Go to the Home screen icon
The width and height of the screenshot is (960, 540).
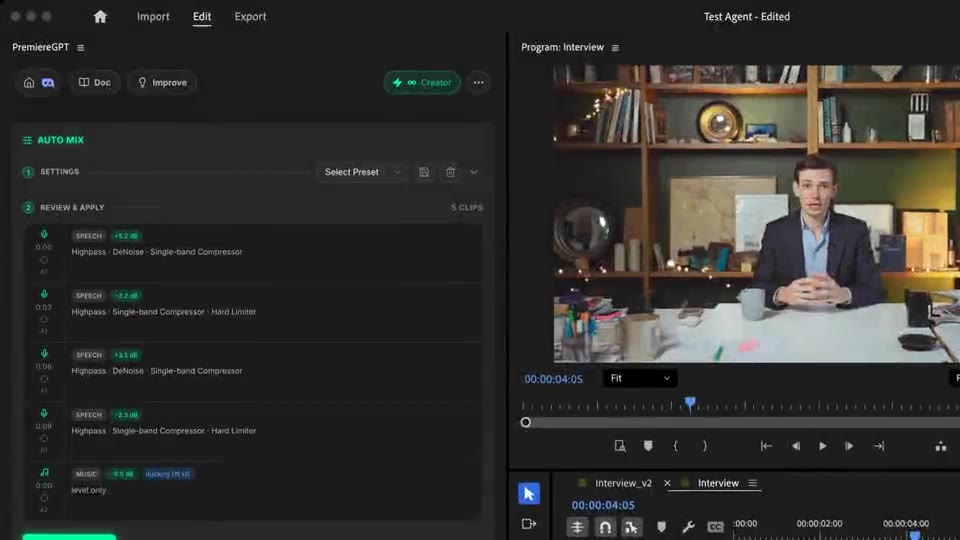coord(100,17)
